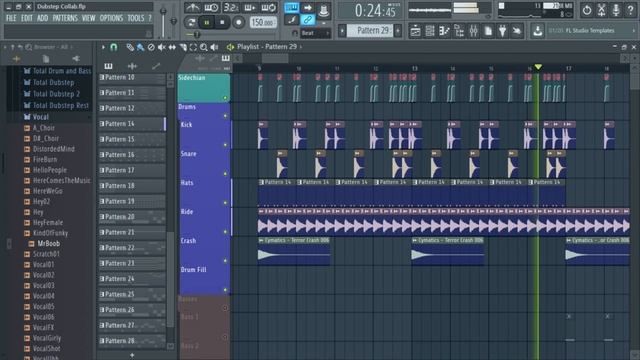The image size is (640, 360).
Task: Open undo history clock icon
Action: pos(587,10)
